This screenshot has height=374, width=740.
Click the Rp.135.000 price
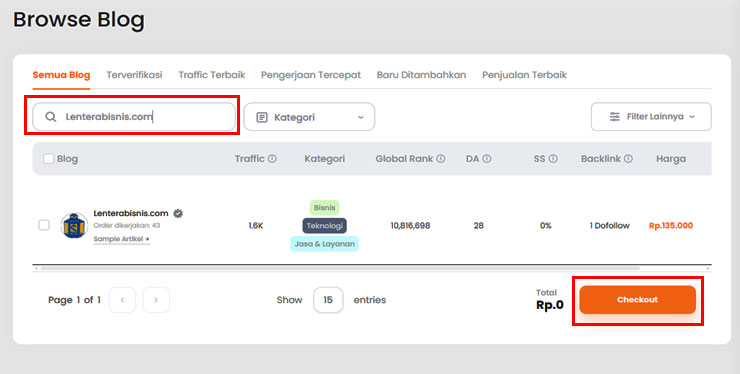(x=671, y=226)
